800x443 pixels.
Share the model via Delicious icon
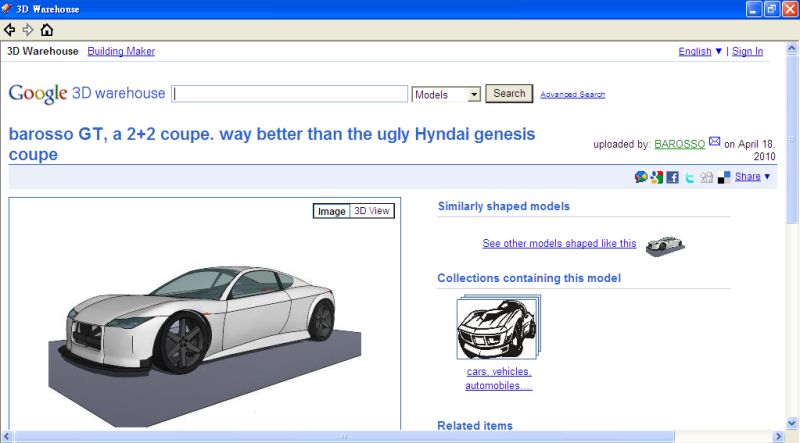pyautogui.click(x=723, y=177)
